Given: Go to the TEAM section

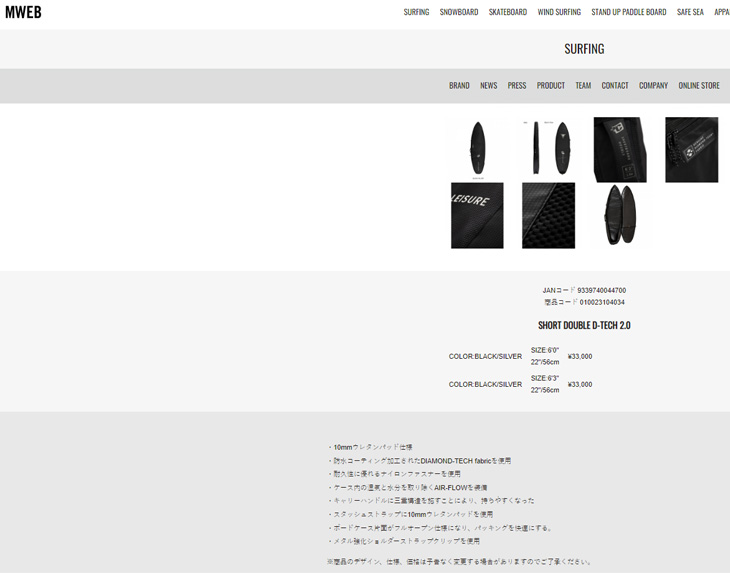Looking at the screenshot, I should pos(583,86).
